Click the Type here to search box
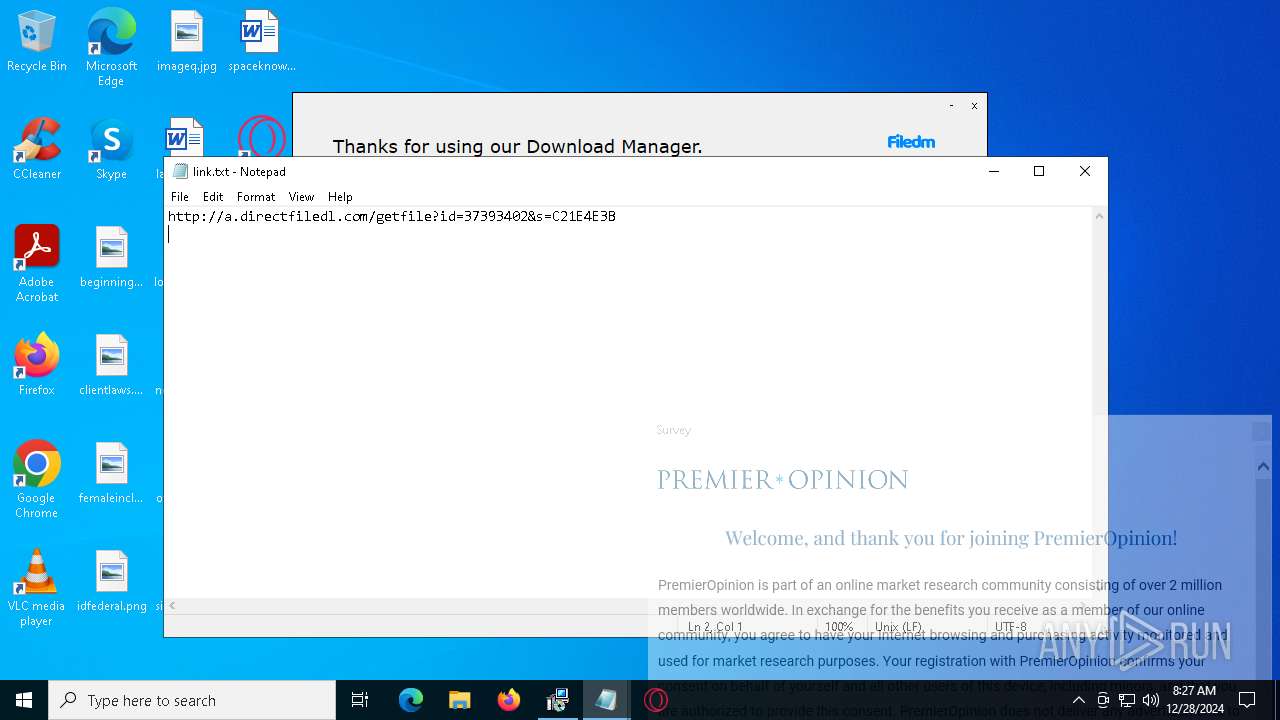This screenshot has width=1280, height=720. pos(192,700)
